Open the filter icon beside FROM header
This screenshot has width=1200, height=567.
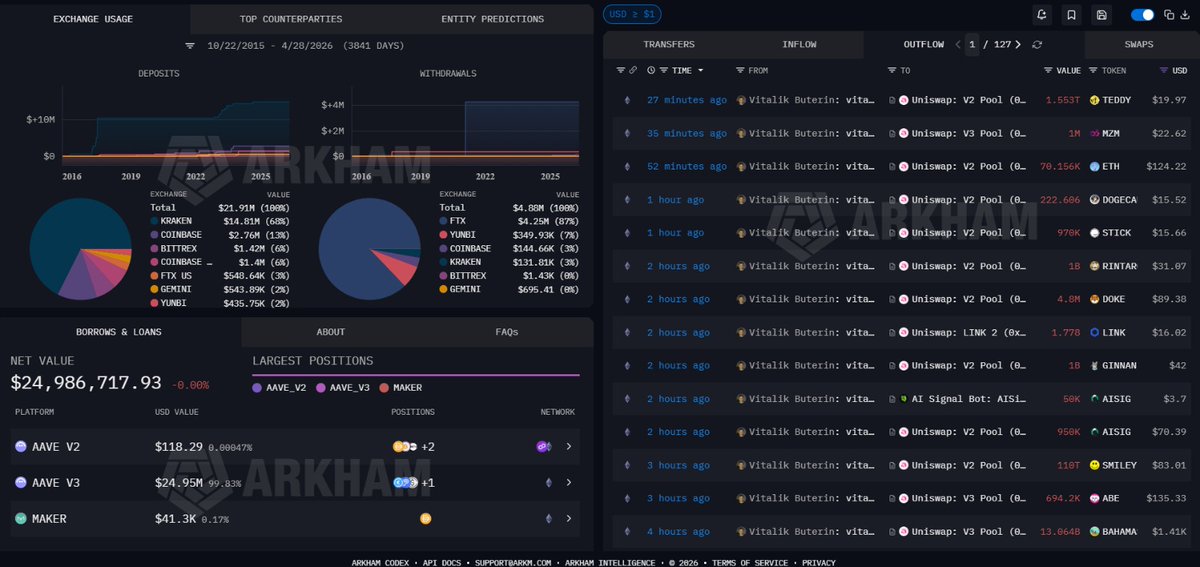(740, 70)
